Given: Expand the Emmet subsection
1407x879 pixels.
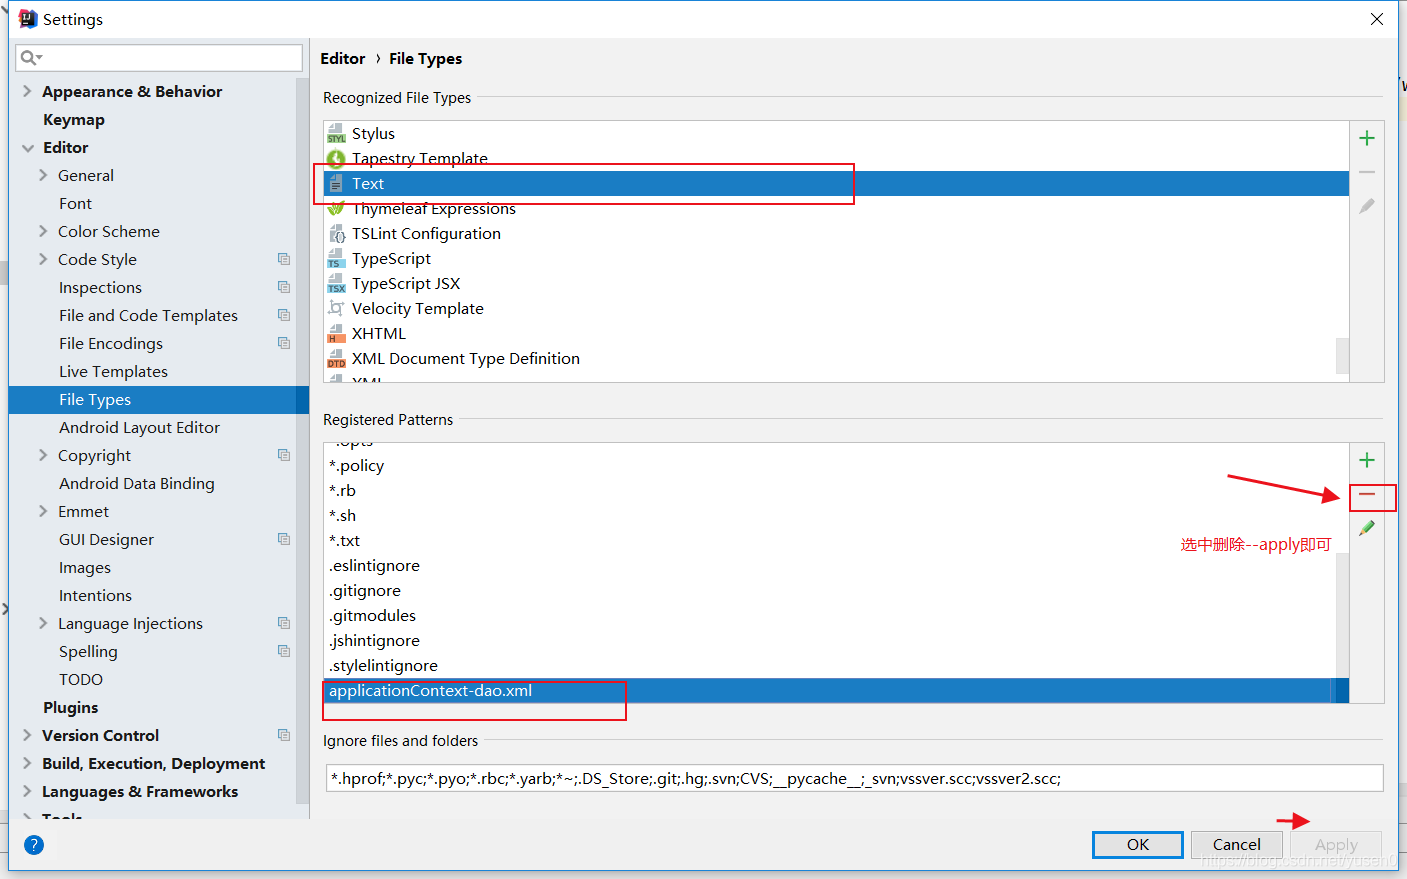Looking at the screenshot, I should (43, 511).
